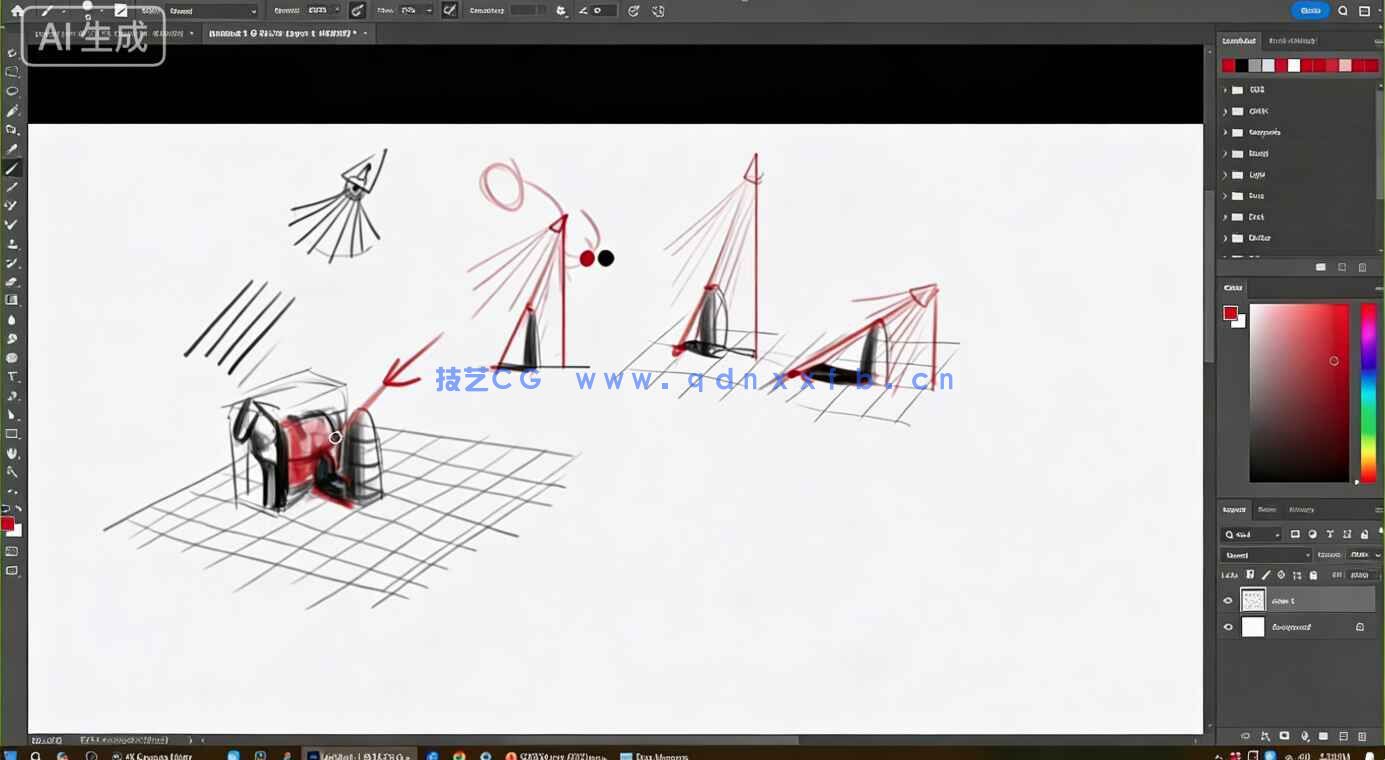Toggle visibility of Layer 1
Viewport: 1385px width, 760px height.
[1228, 600]
